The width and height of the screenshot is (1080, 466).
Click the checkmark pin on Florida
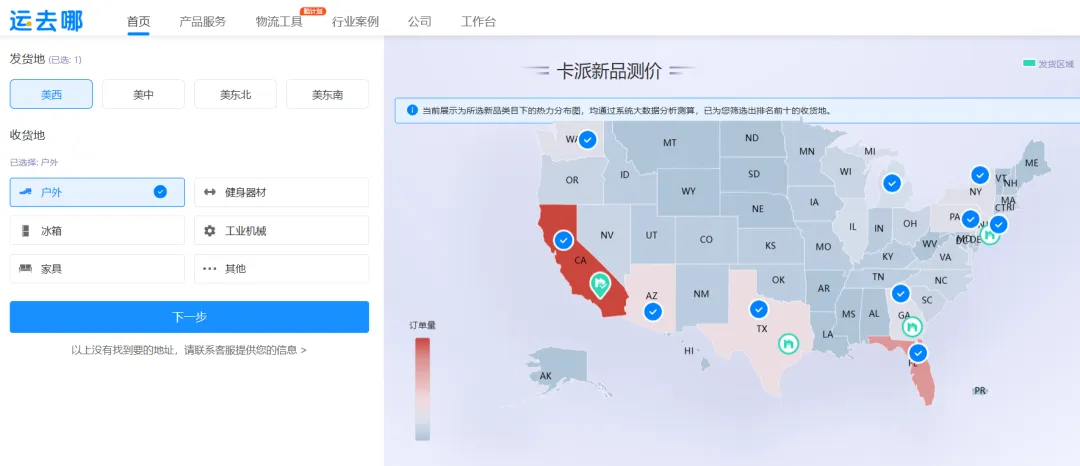(x=918, y=353)
